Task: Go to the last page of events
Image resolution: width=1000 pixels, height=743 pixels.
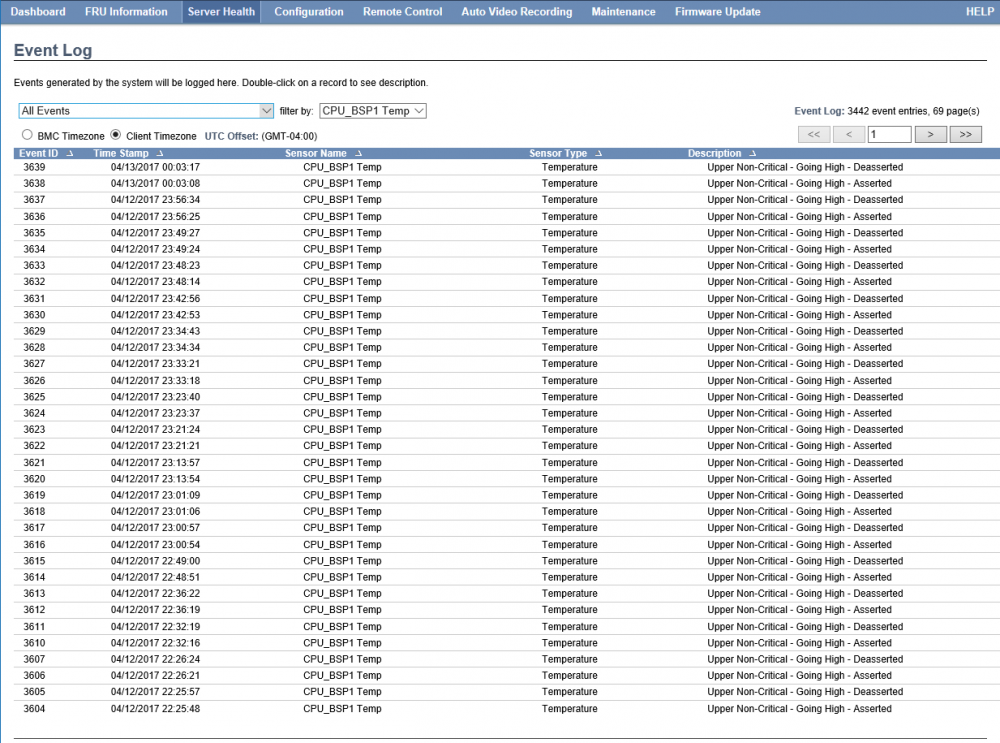Action: (966, 135)
